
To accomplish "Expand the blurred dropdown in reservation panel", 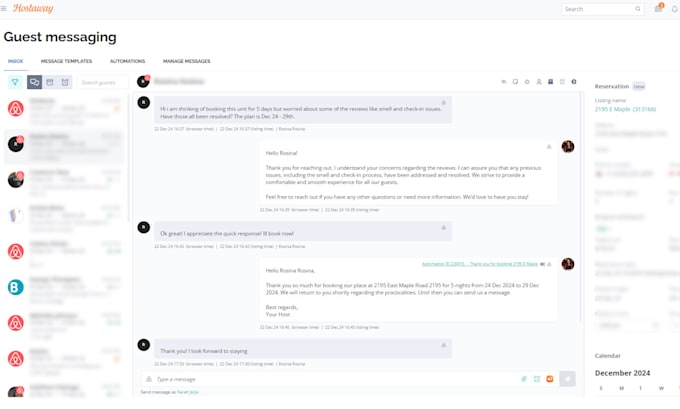I will tap(628, 325).
